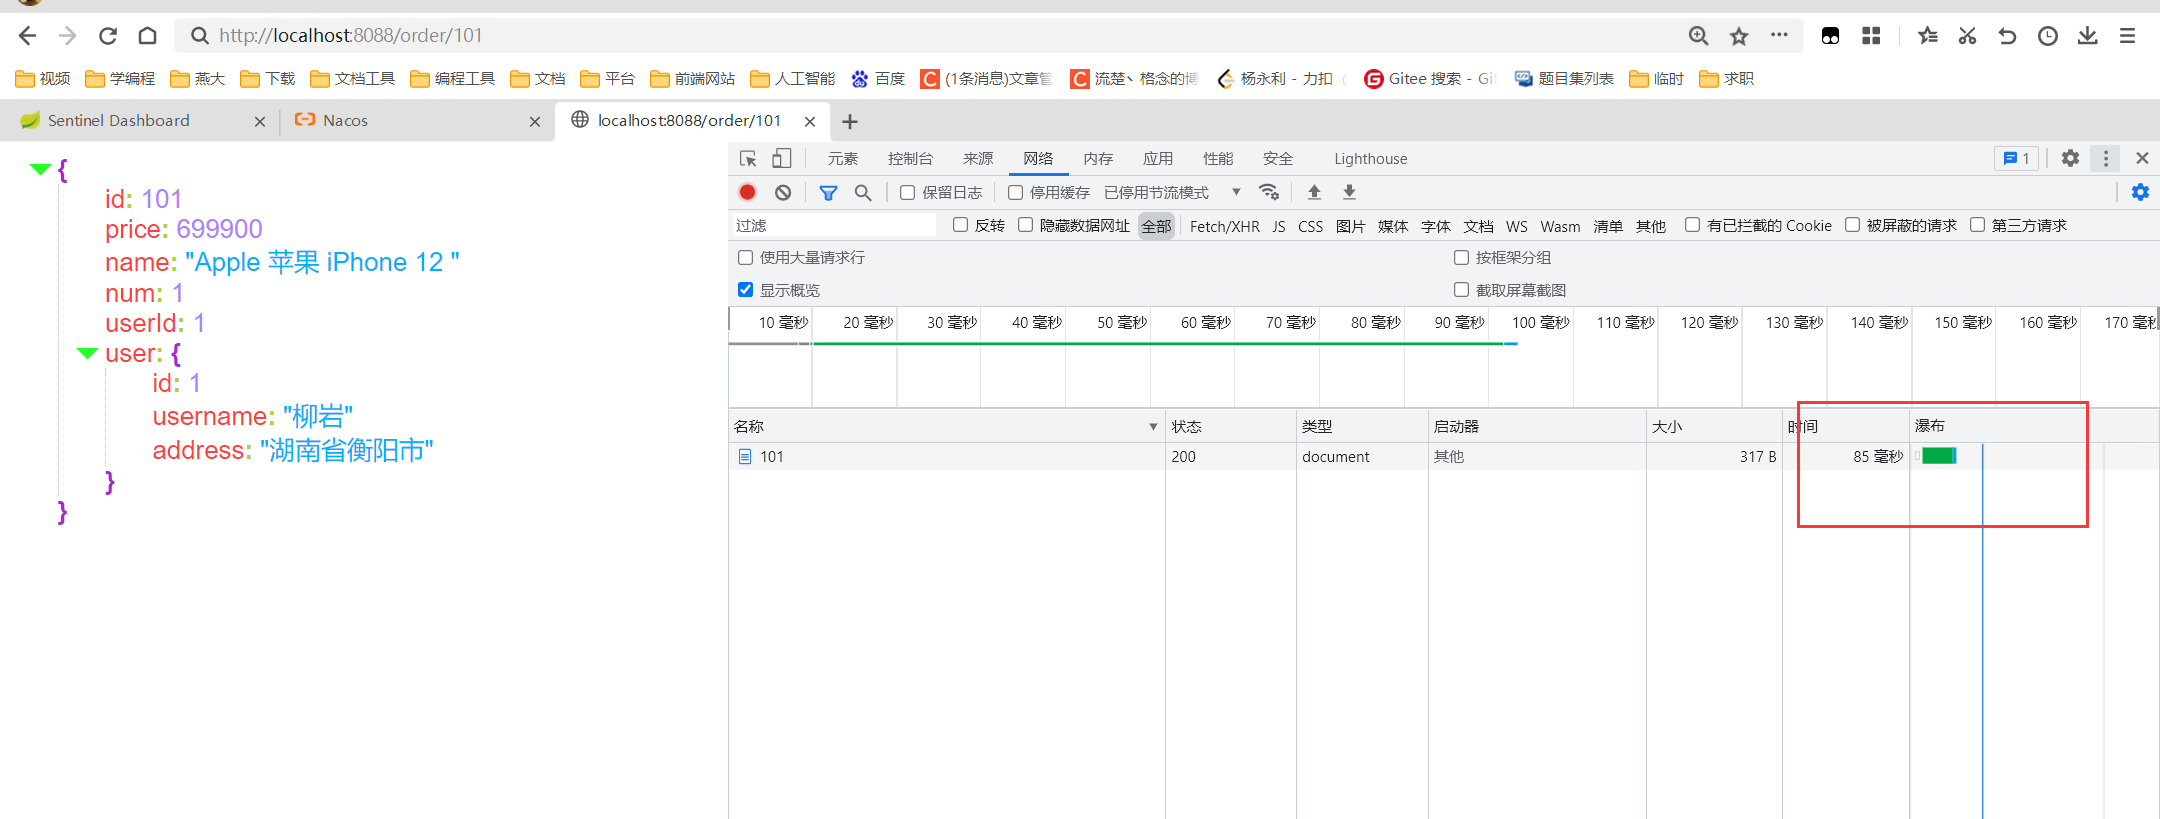This screenshot has width=2160, height=819.
Task: Uncheck 显示概览 checkbox
Action: [x=745, y=290]
